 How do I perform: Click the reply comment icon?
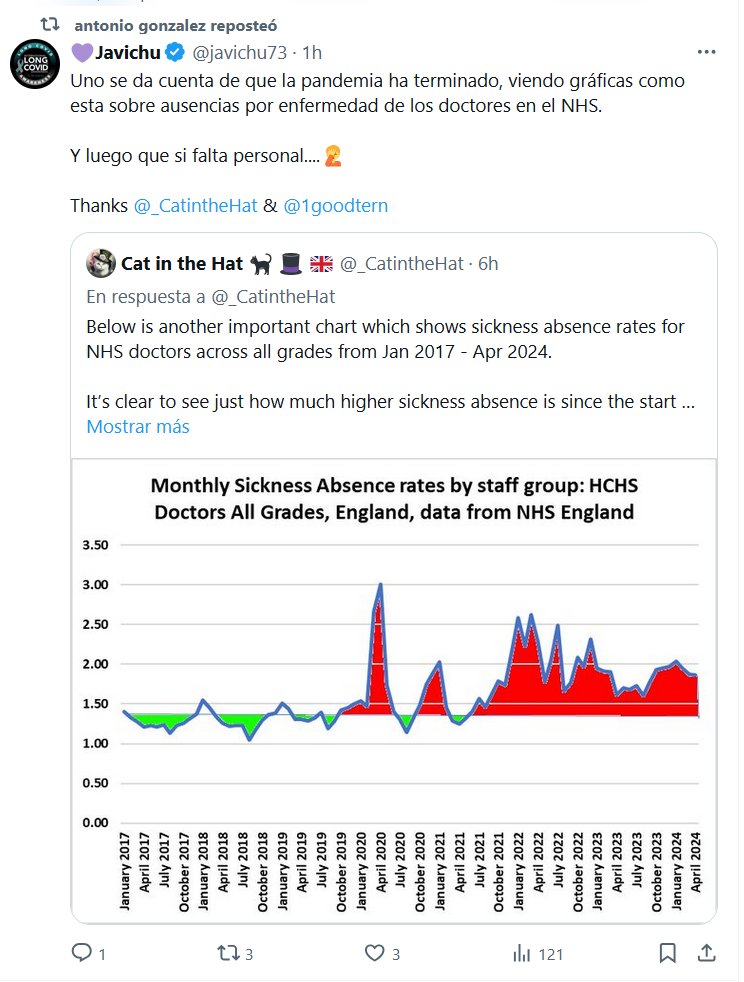click(82, 954)
